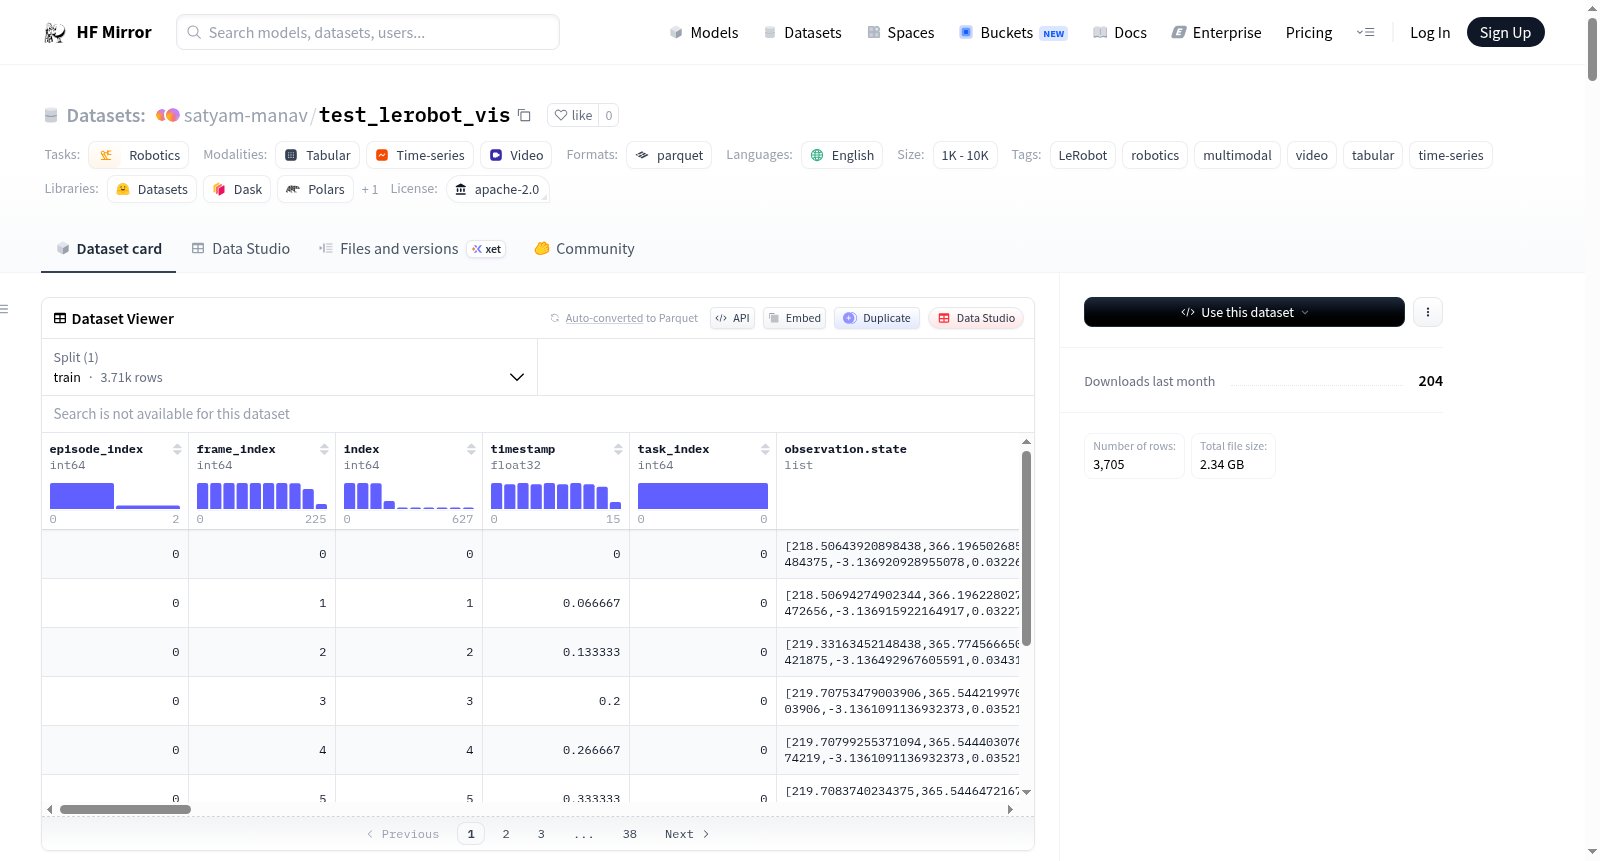Open the Datasets page
This screenshot has height=861, width=1600.
click(x=802, y=32)
